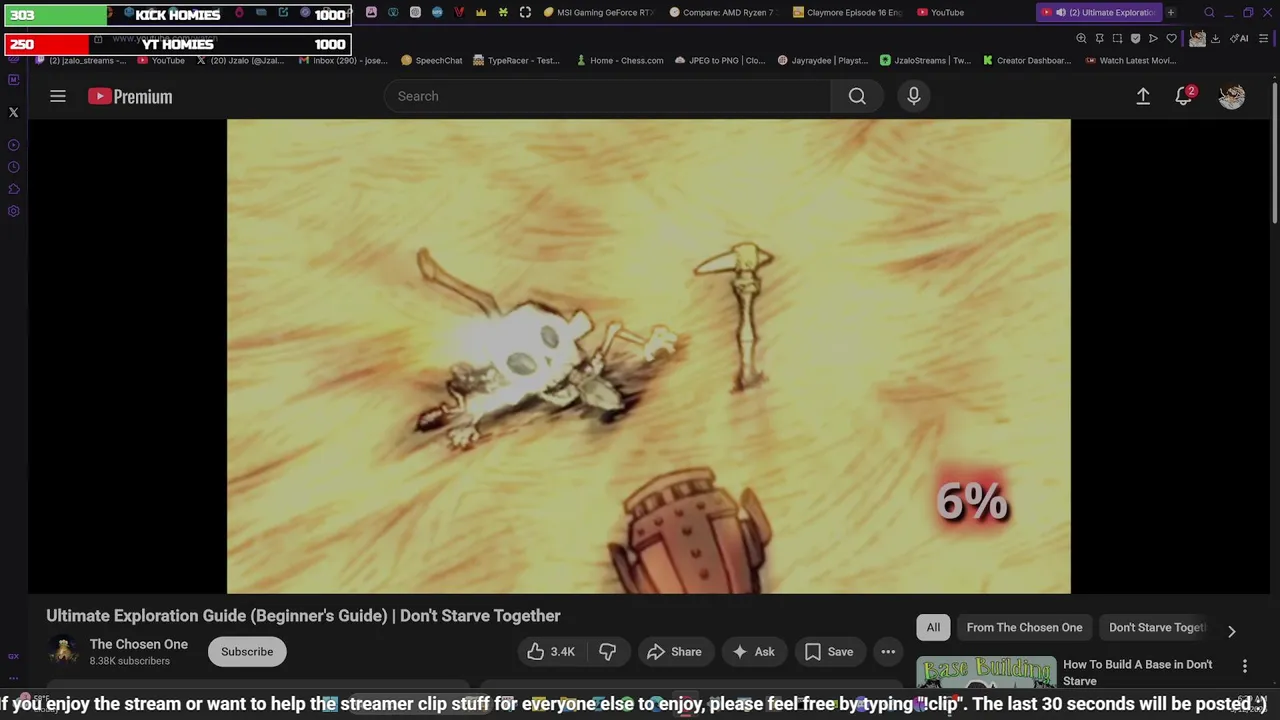Open the YouTube create/upload icon
The width and height of the screenshot is (1280, 720).
[x=1143, y=96]
